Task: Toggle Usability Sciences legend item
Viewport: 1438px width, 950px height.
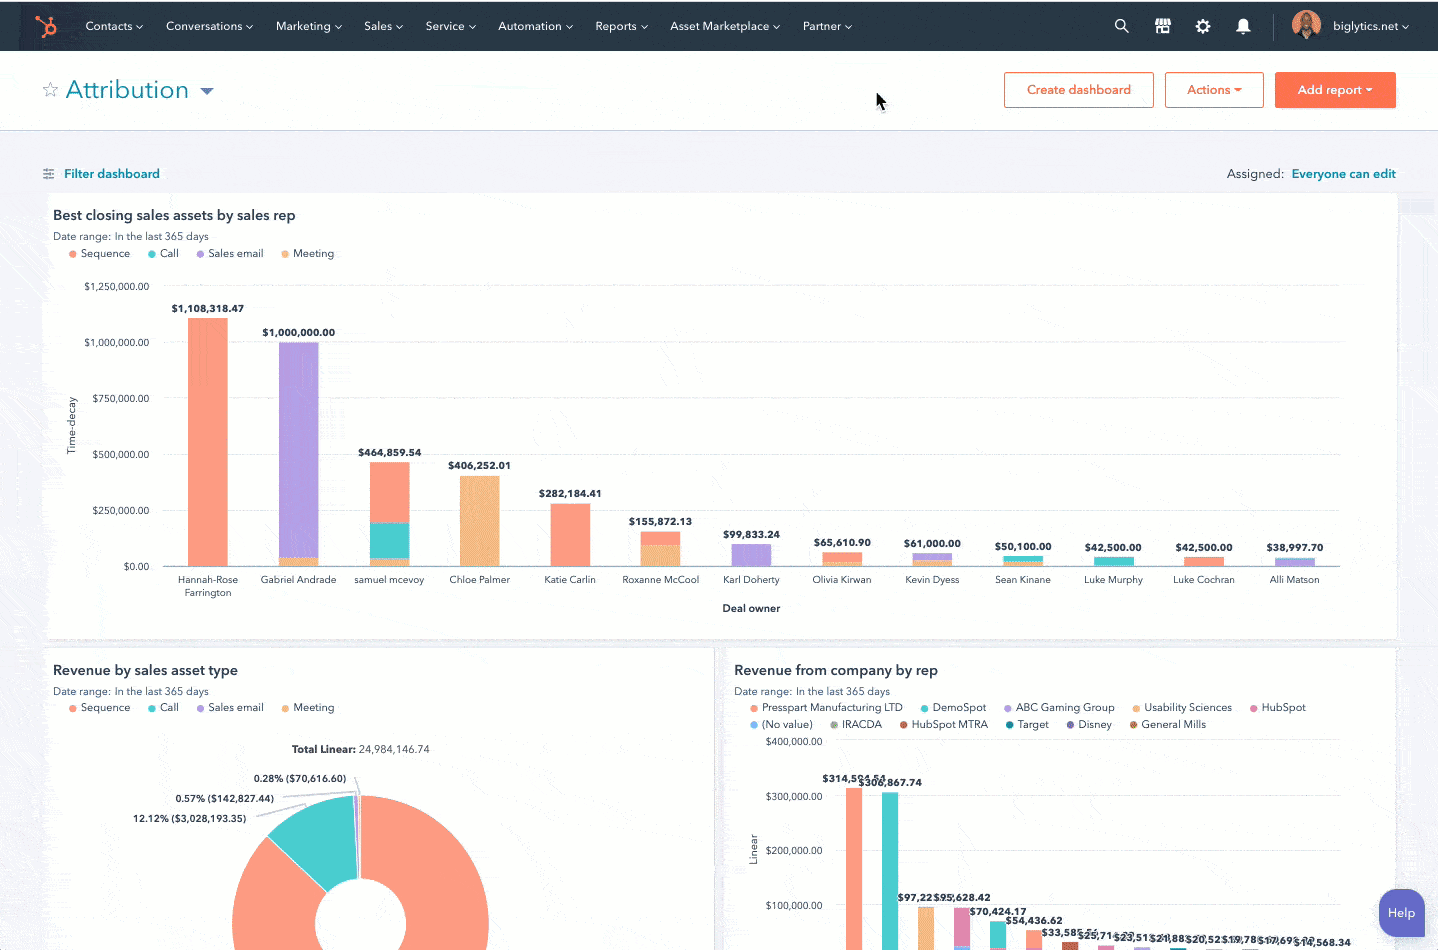Action: 1182,708
